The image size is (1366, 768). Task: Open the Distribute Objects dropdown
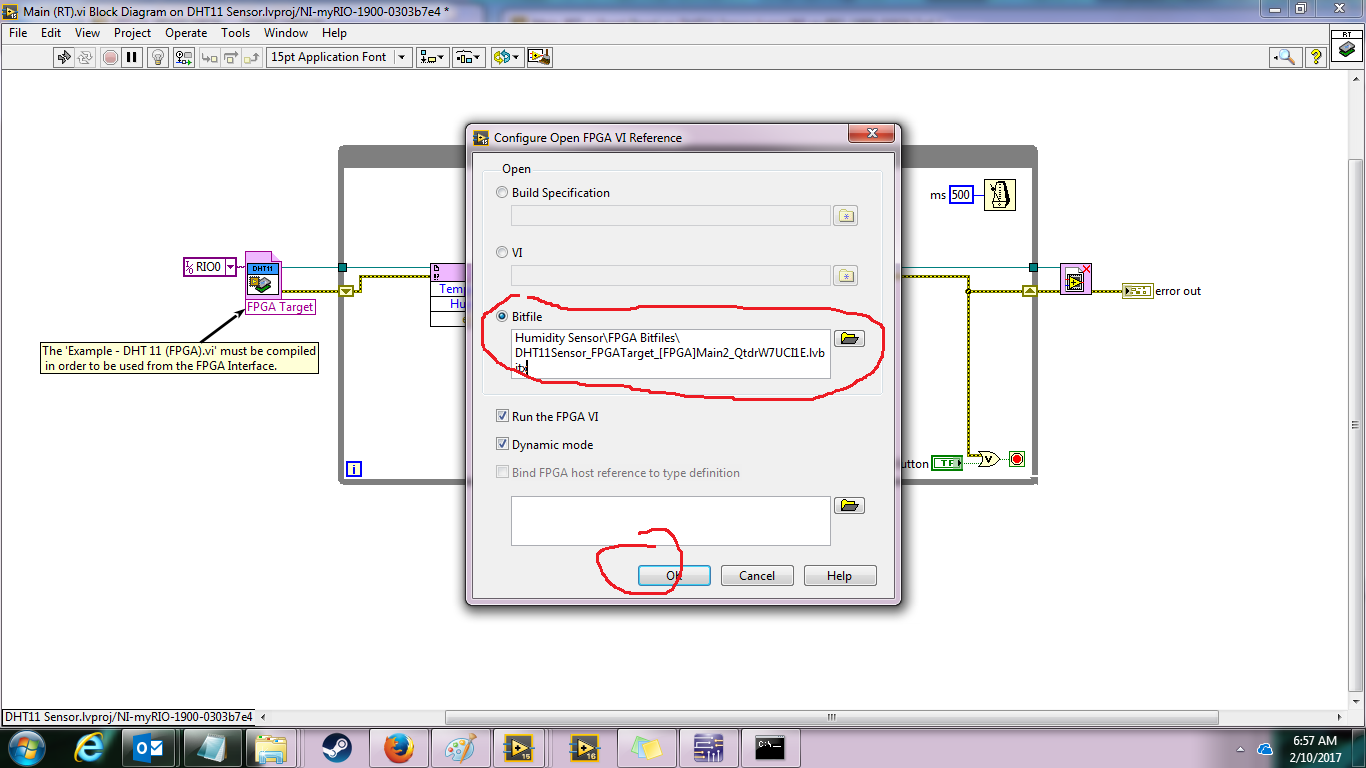pos(469,57)
